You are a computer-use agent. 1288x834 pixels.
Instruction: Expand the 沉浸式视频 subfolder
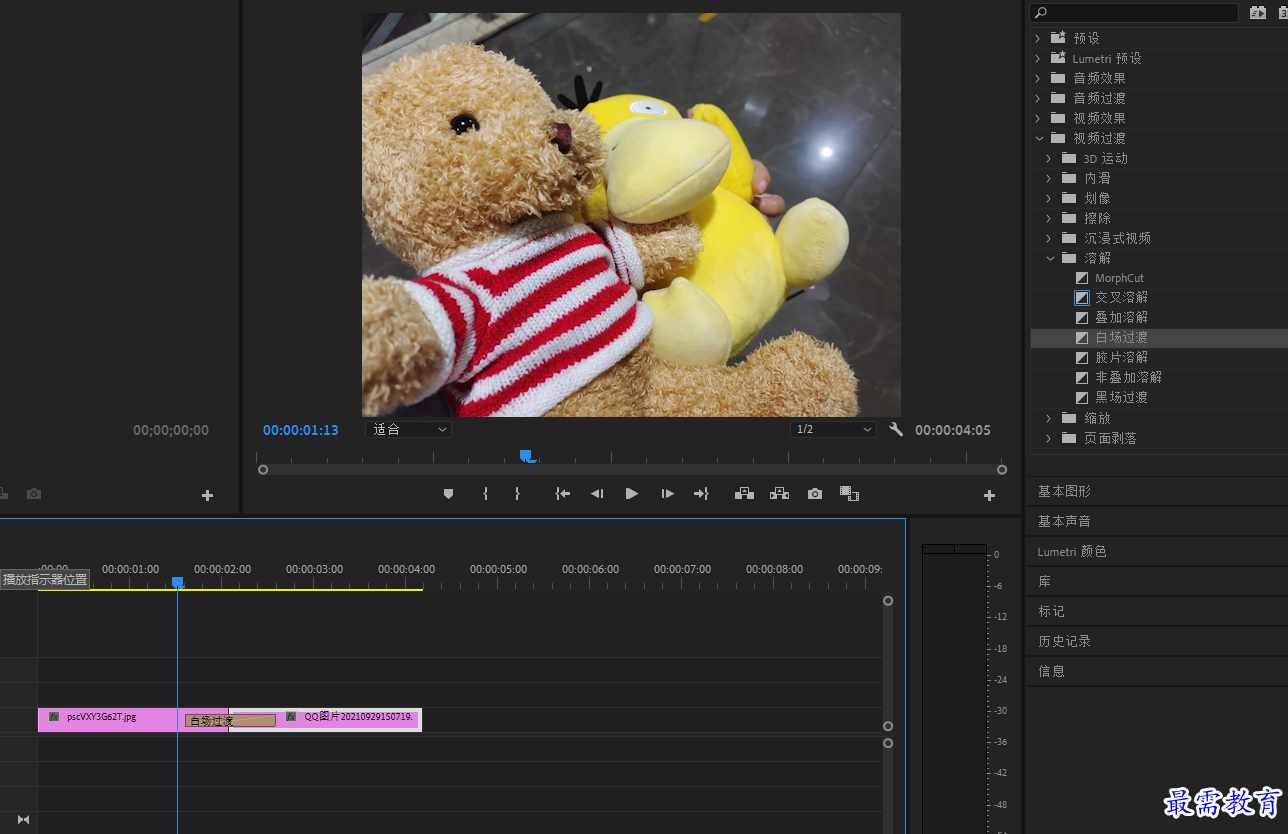coord(1049,238)
